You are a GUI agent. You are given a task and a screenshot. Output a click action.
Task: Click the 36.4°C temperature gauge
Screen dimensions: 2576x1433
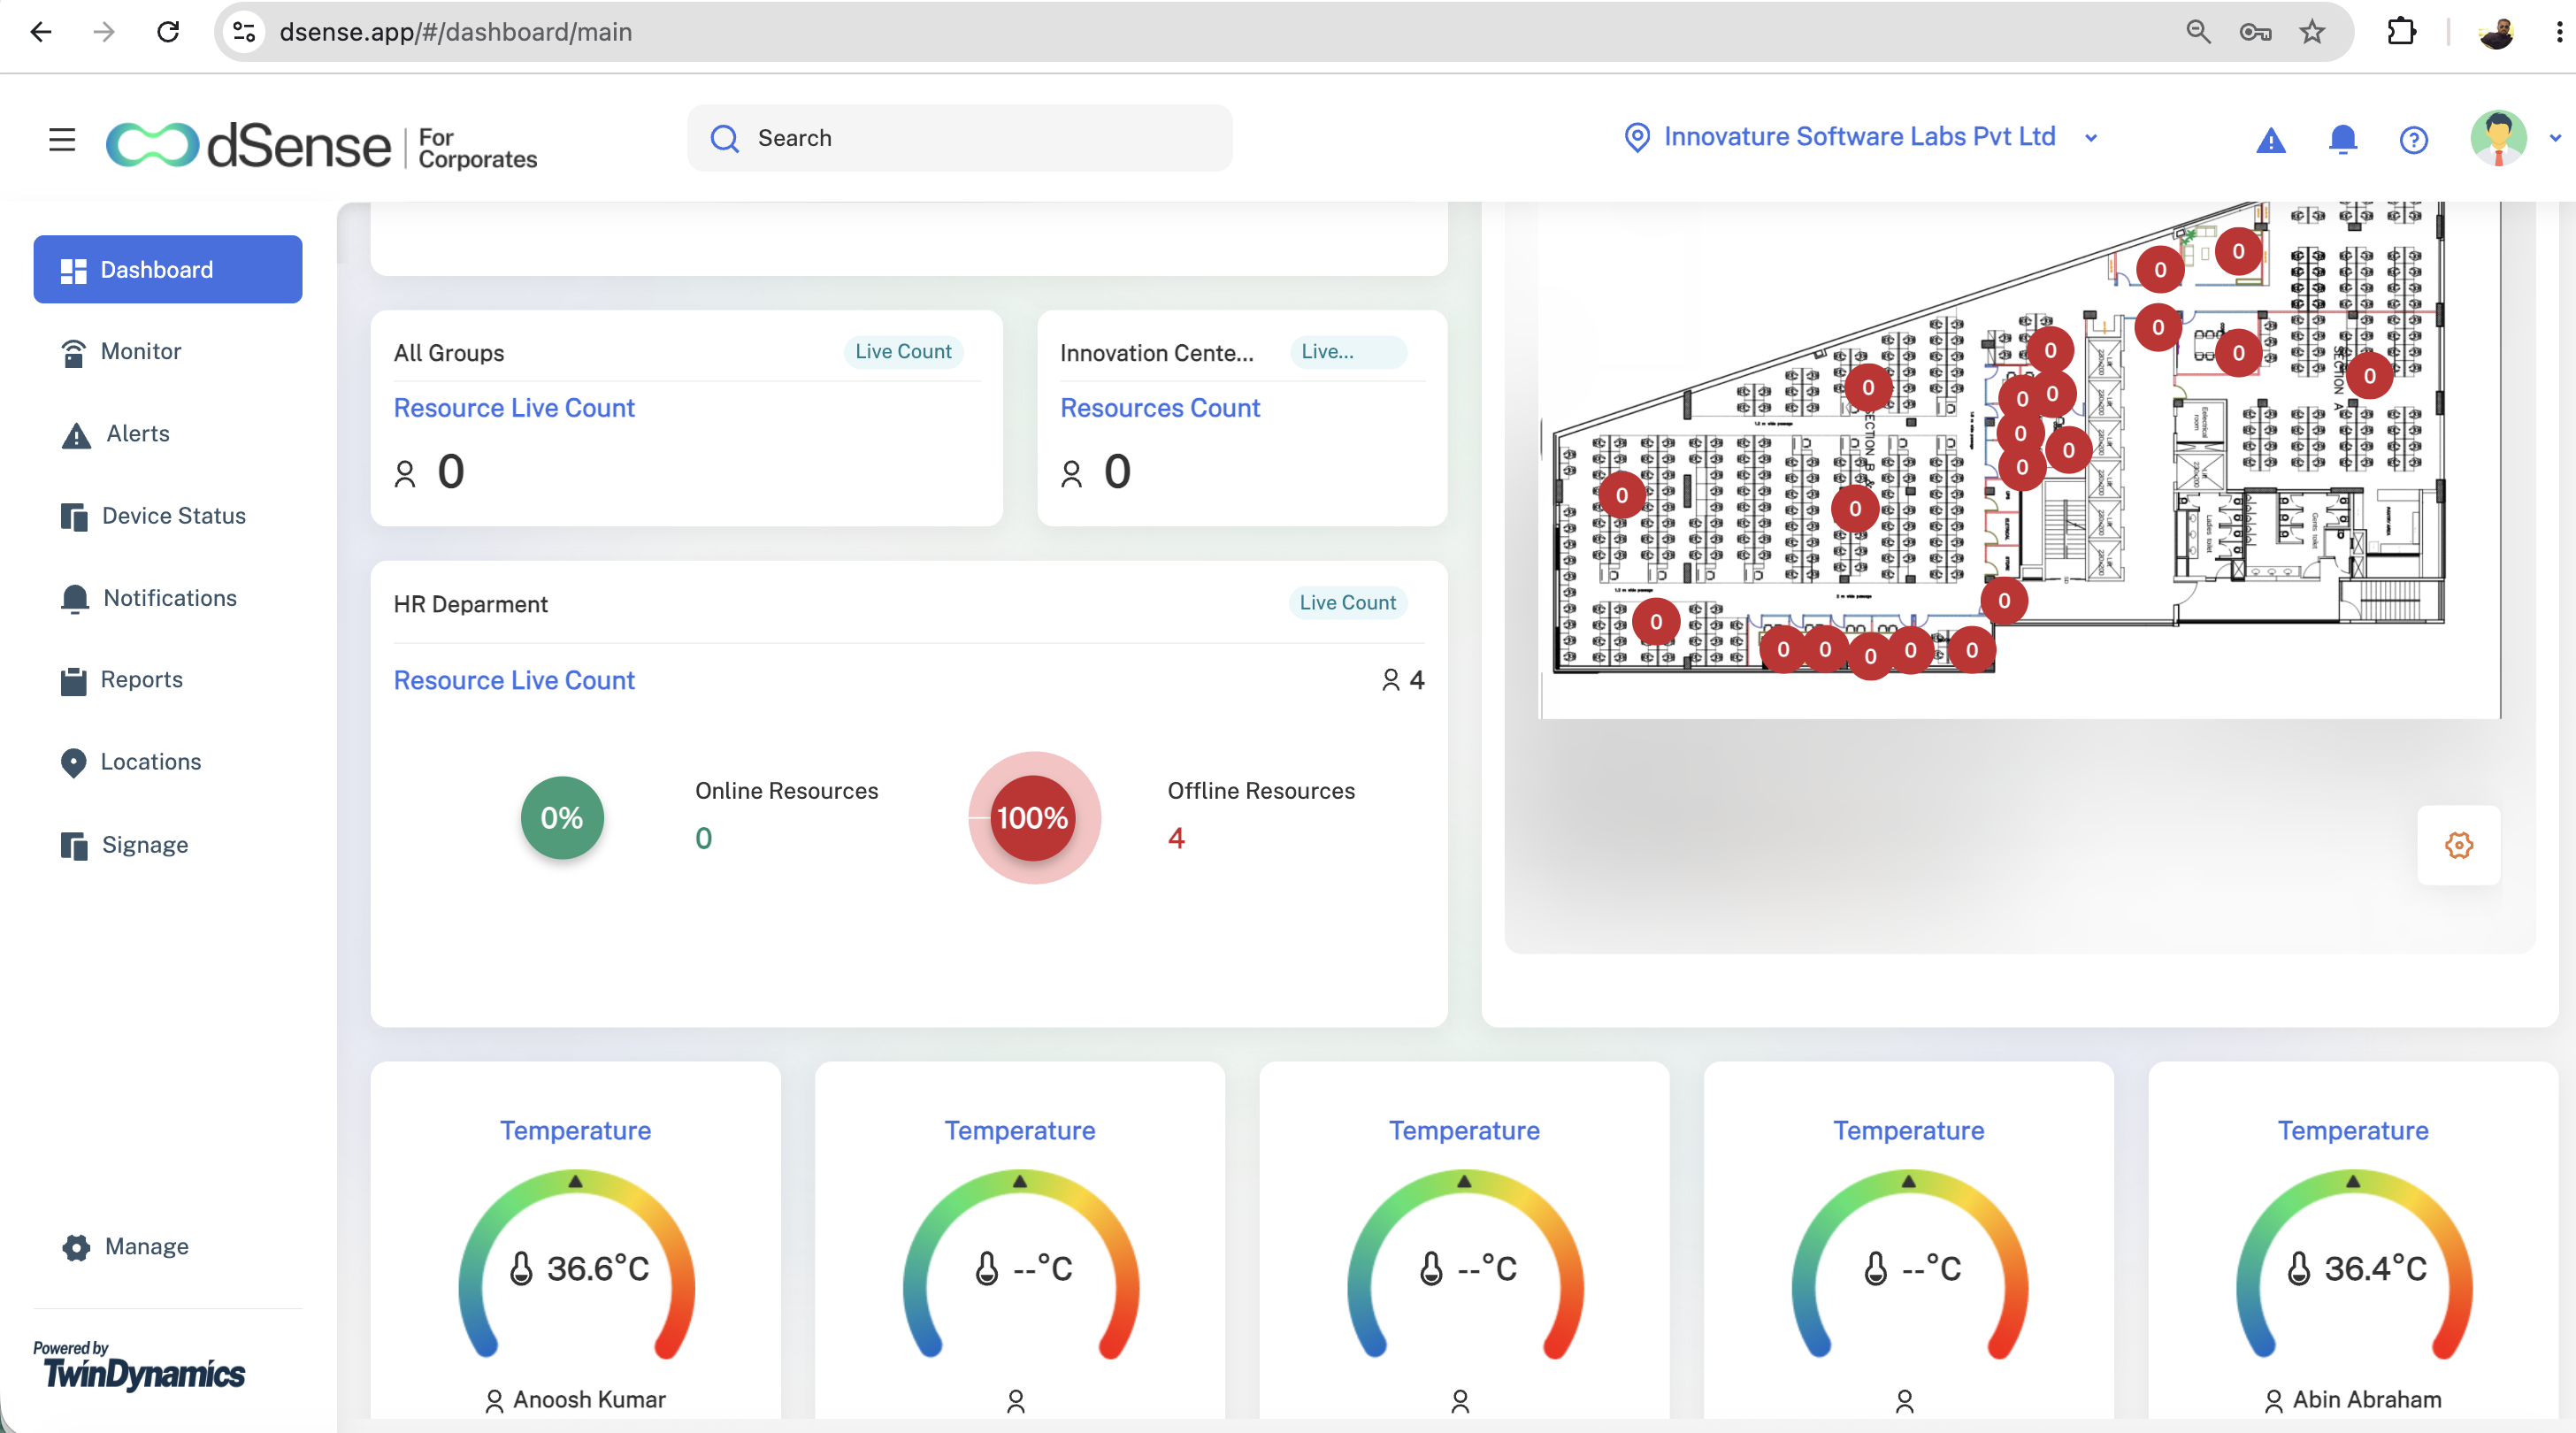[x=2354, y=1265]
